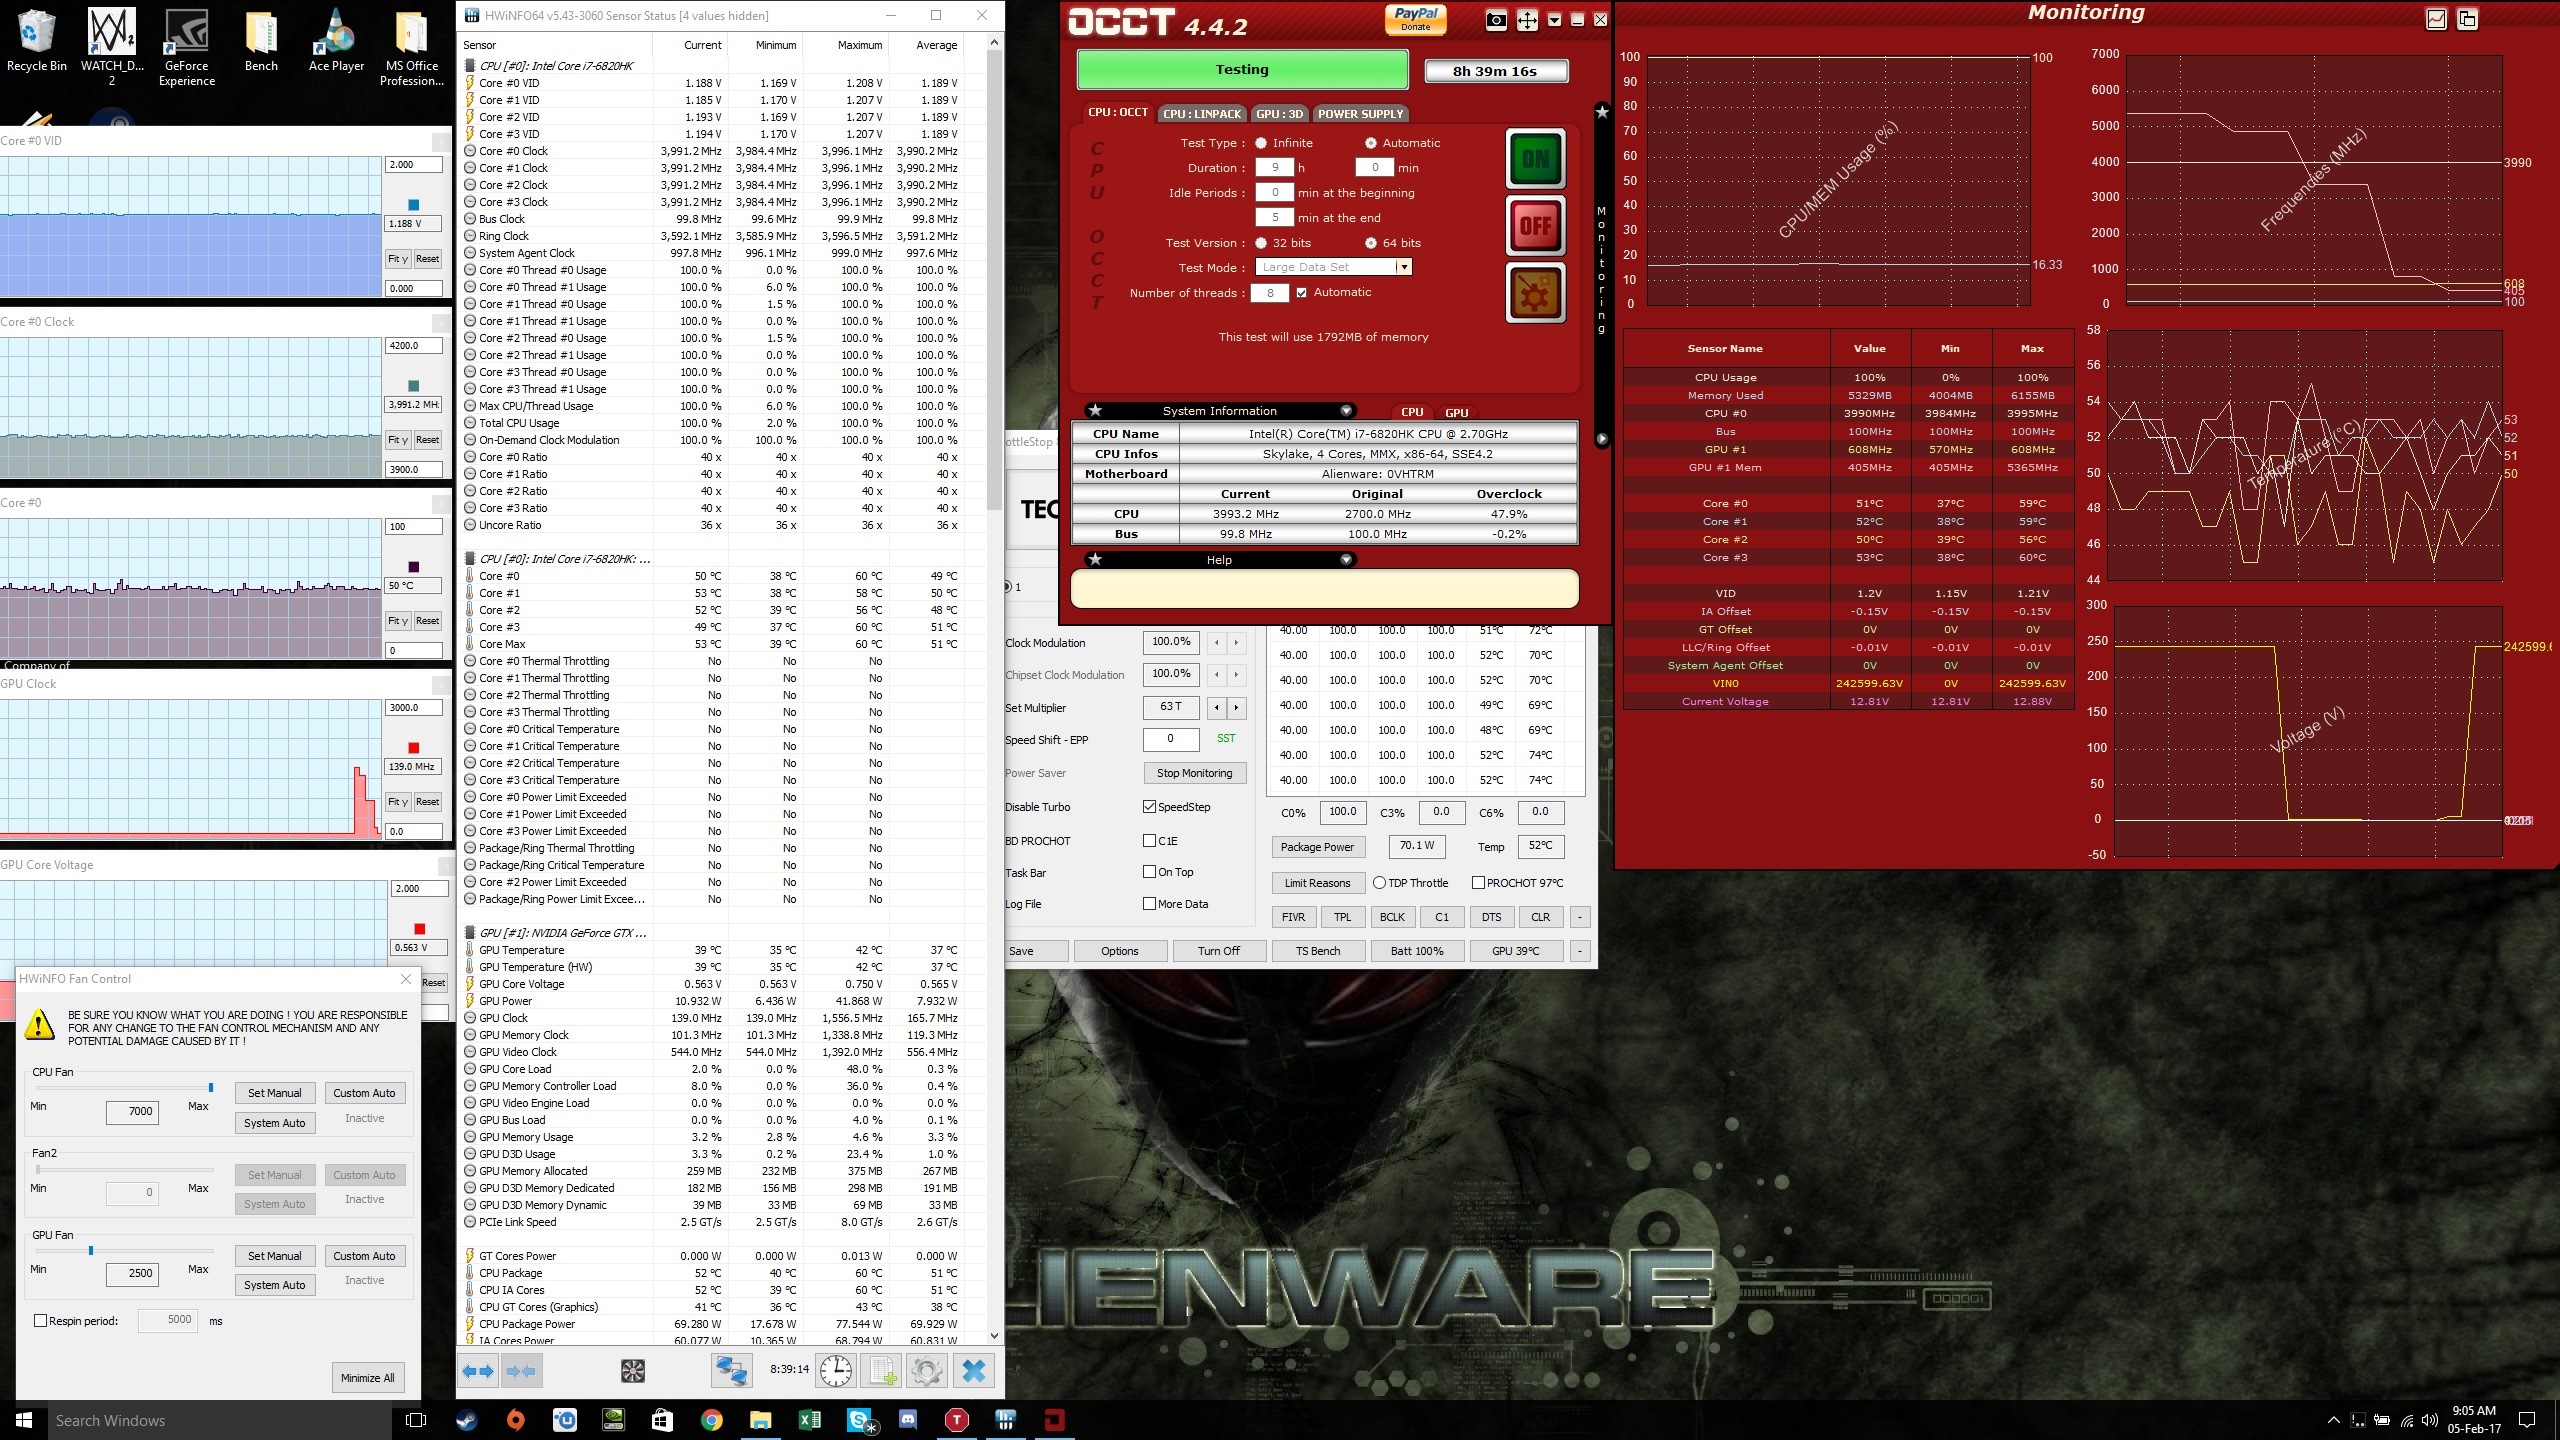Increase Set Multiplier with right arrow
The width and height of the screenshot is (2560, 1440).
pyautogui.click(x=1236, y=708)
